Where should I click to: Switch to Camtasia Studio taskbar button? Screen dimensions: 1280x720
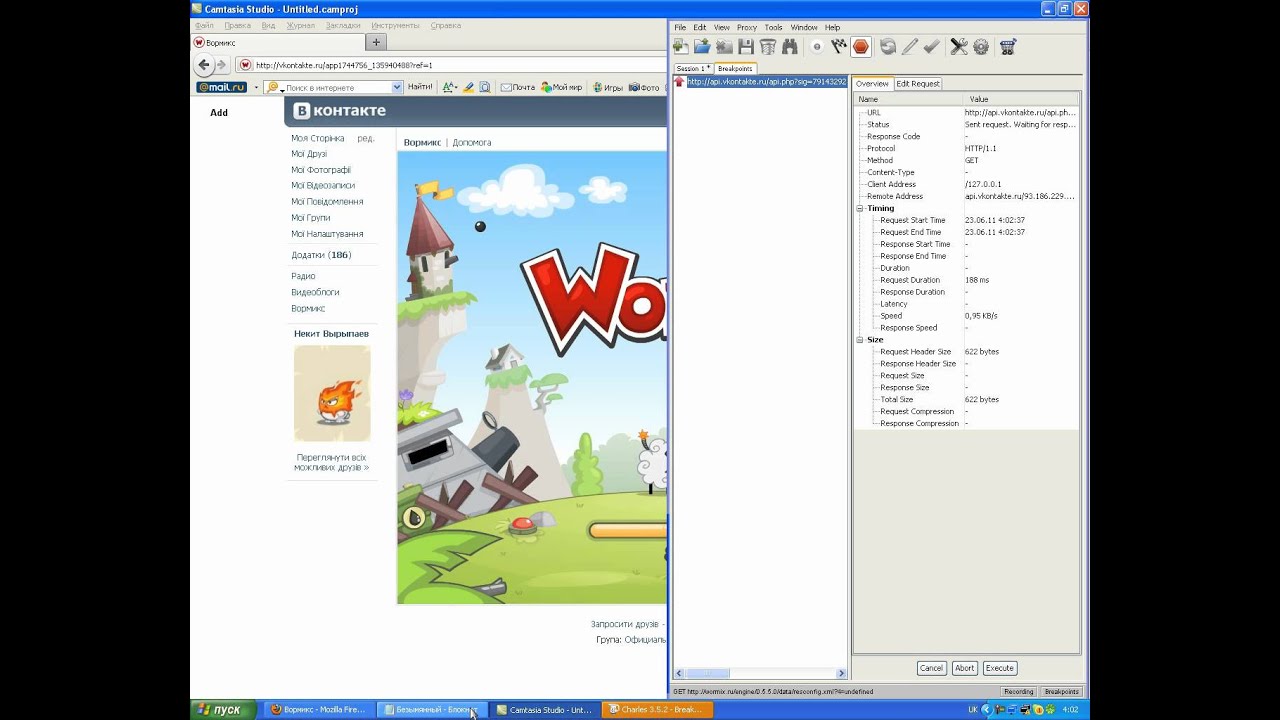545,710
